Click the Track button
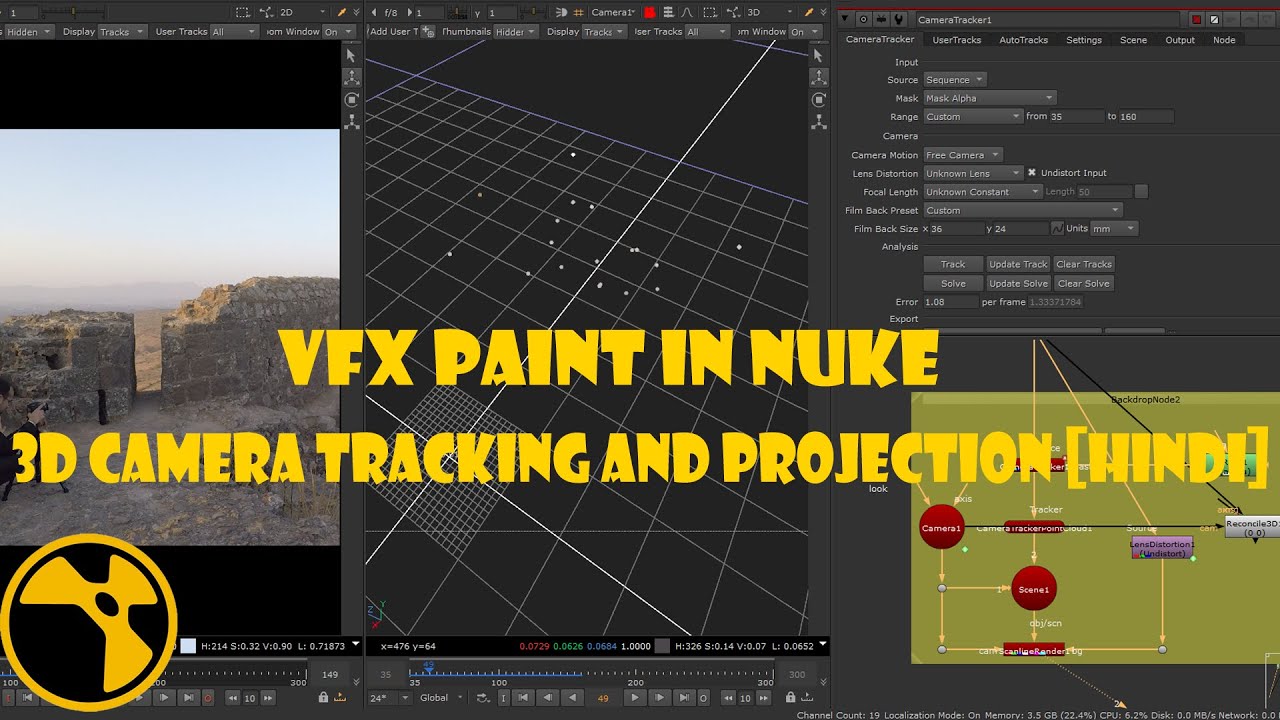The width and height of the screenshot is (1280, 720). tap(953, 264)
